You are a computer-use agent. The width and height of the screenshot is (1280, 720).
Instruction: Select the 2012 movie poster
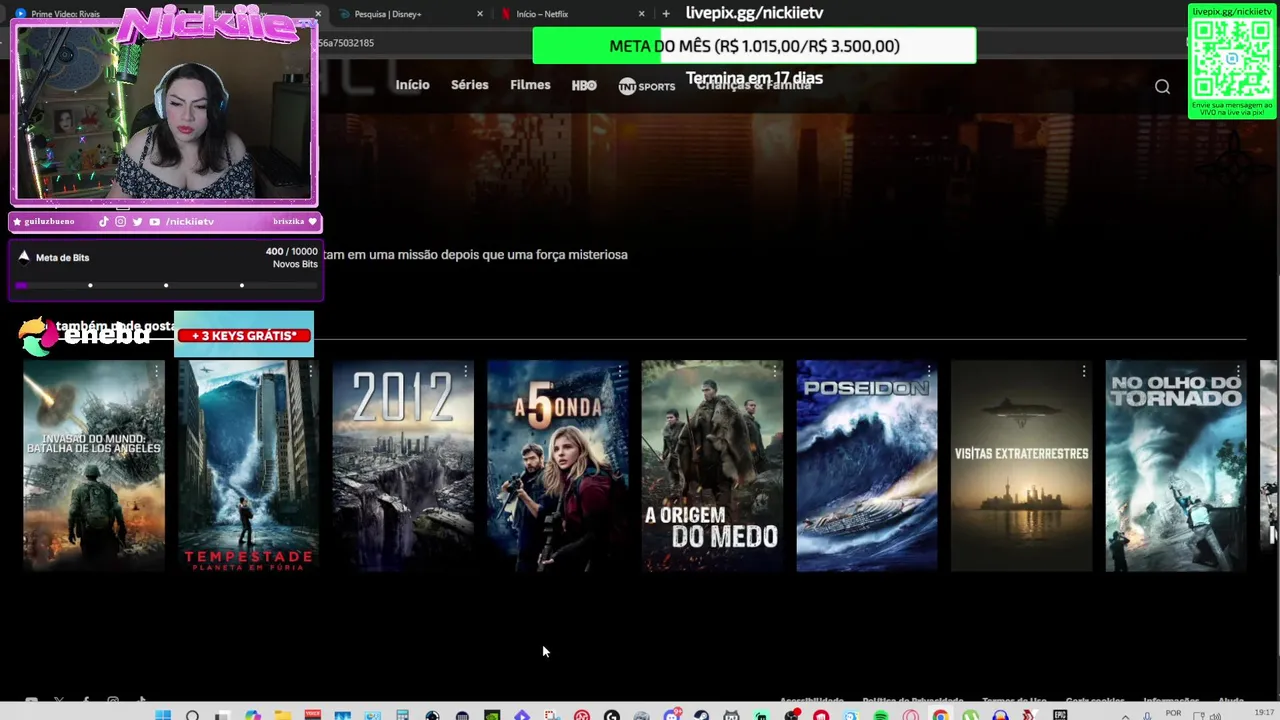pyautogui.click(x=403, y=466)
